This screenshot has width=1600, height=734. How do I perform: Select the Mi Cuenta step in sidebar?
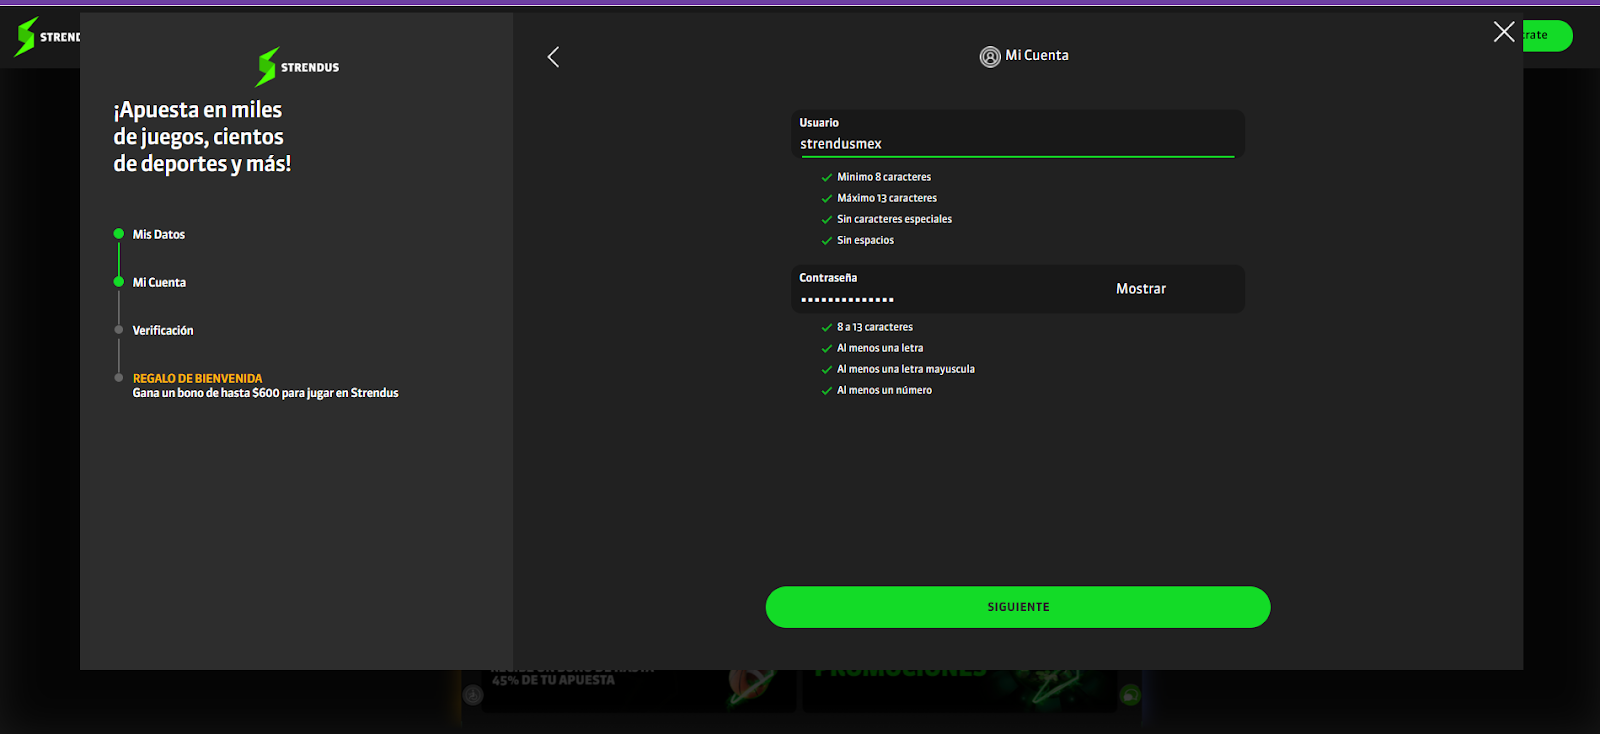click(159, 283)
